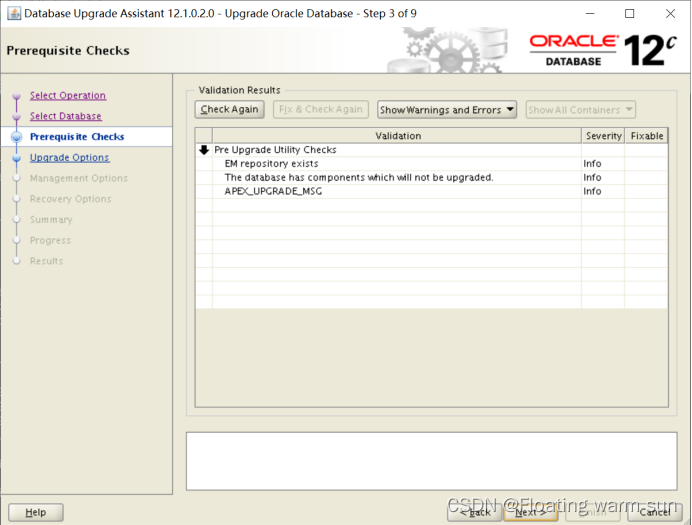Click the Select Operation step bullet
Screen dimensions: 692x525
click(17, 96)
